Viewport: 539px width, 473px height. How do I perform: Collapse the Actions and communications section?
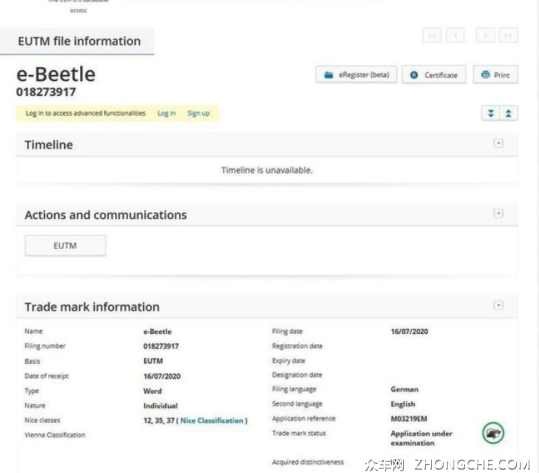(x=498, y=213)
